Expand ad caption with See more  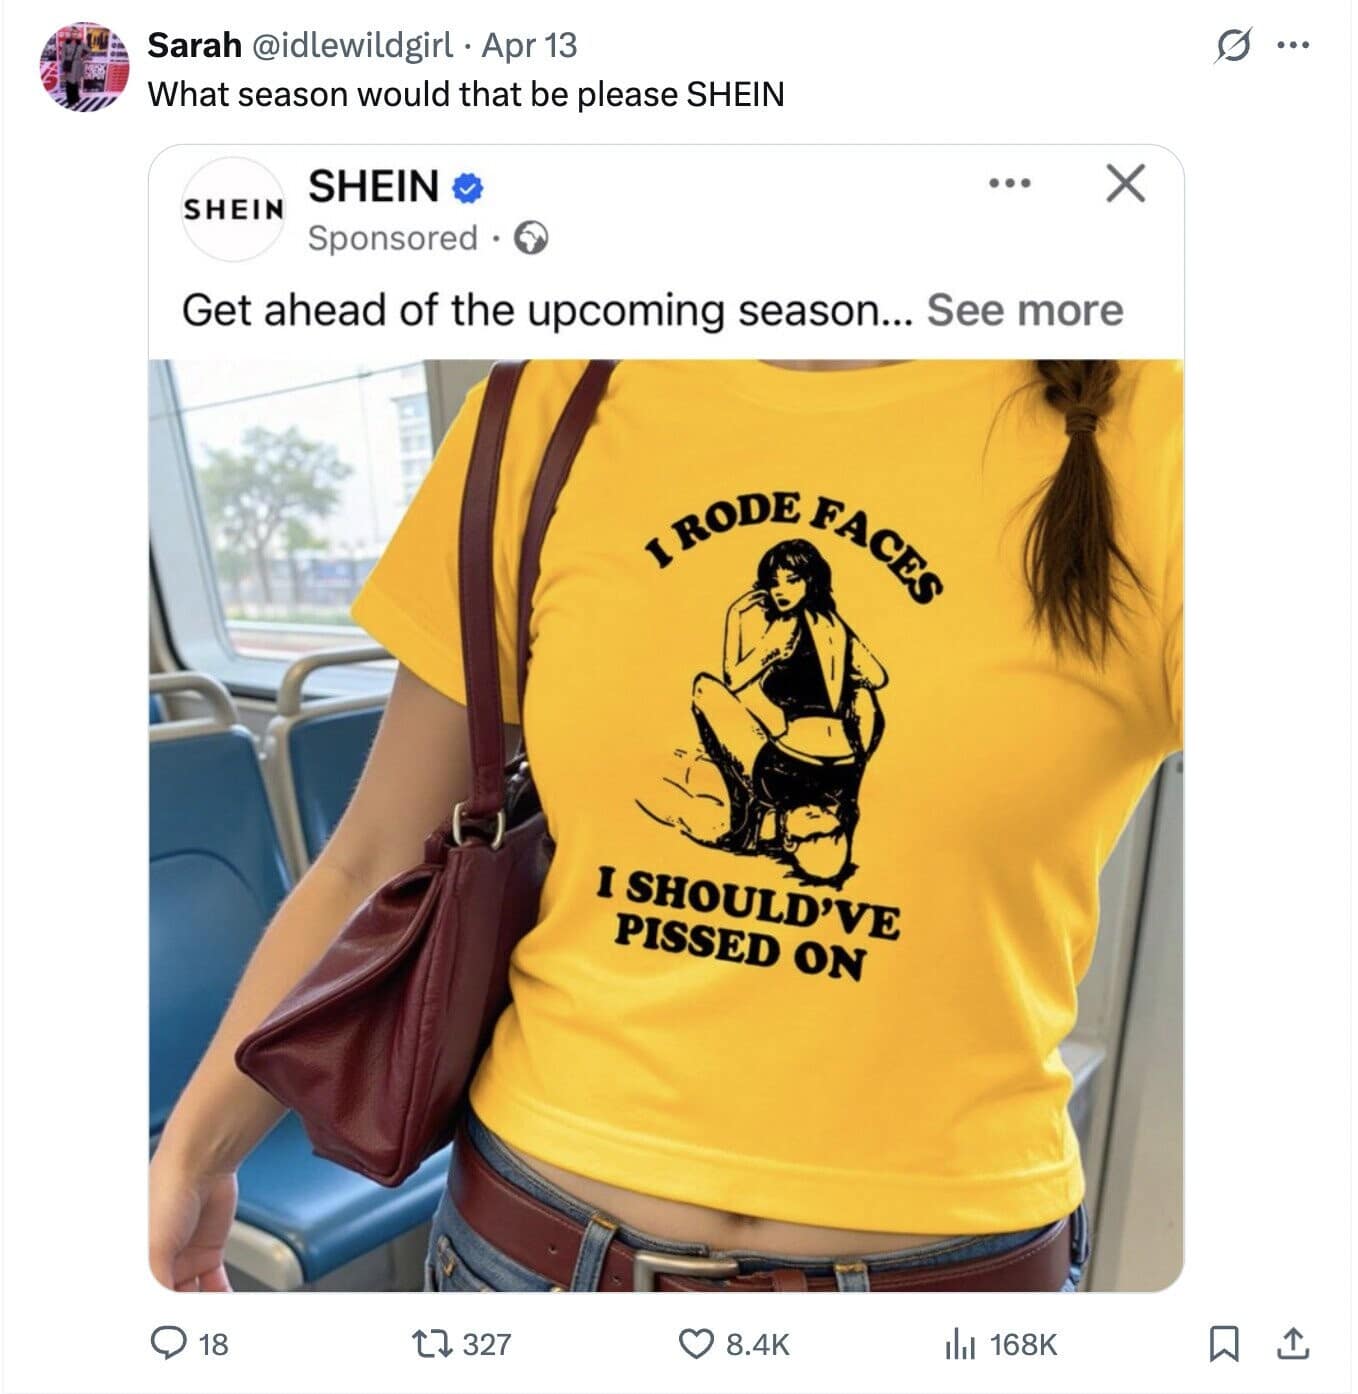[x=1025, y=310]
